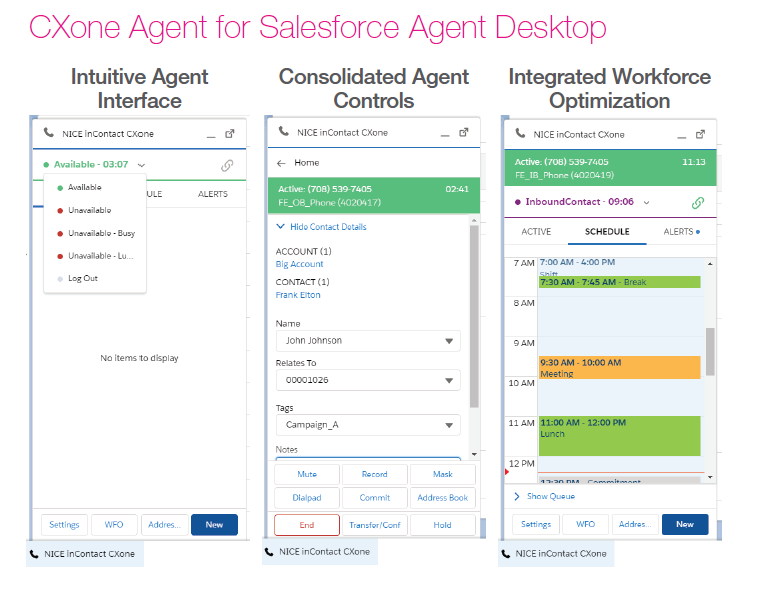Pop out the right panel window
Viewport: 762px width, 590px height.
700,134
